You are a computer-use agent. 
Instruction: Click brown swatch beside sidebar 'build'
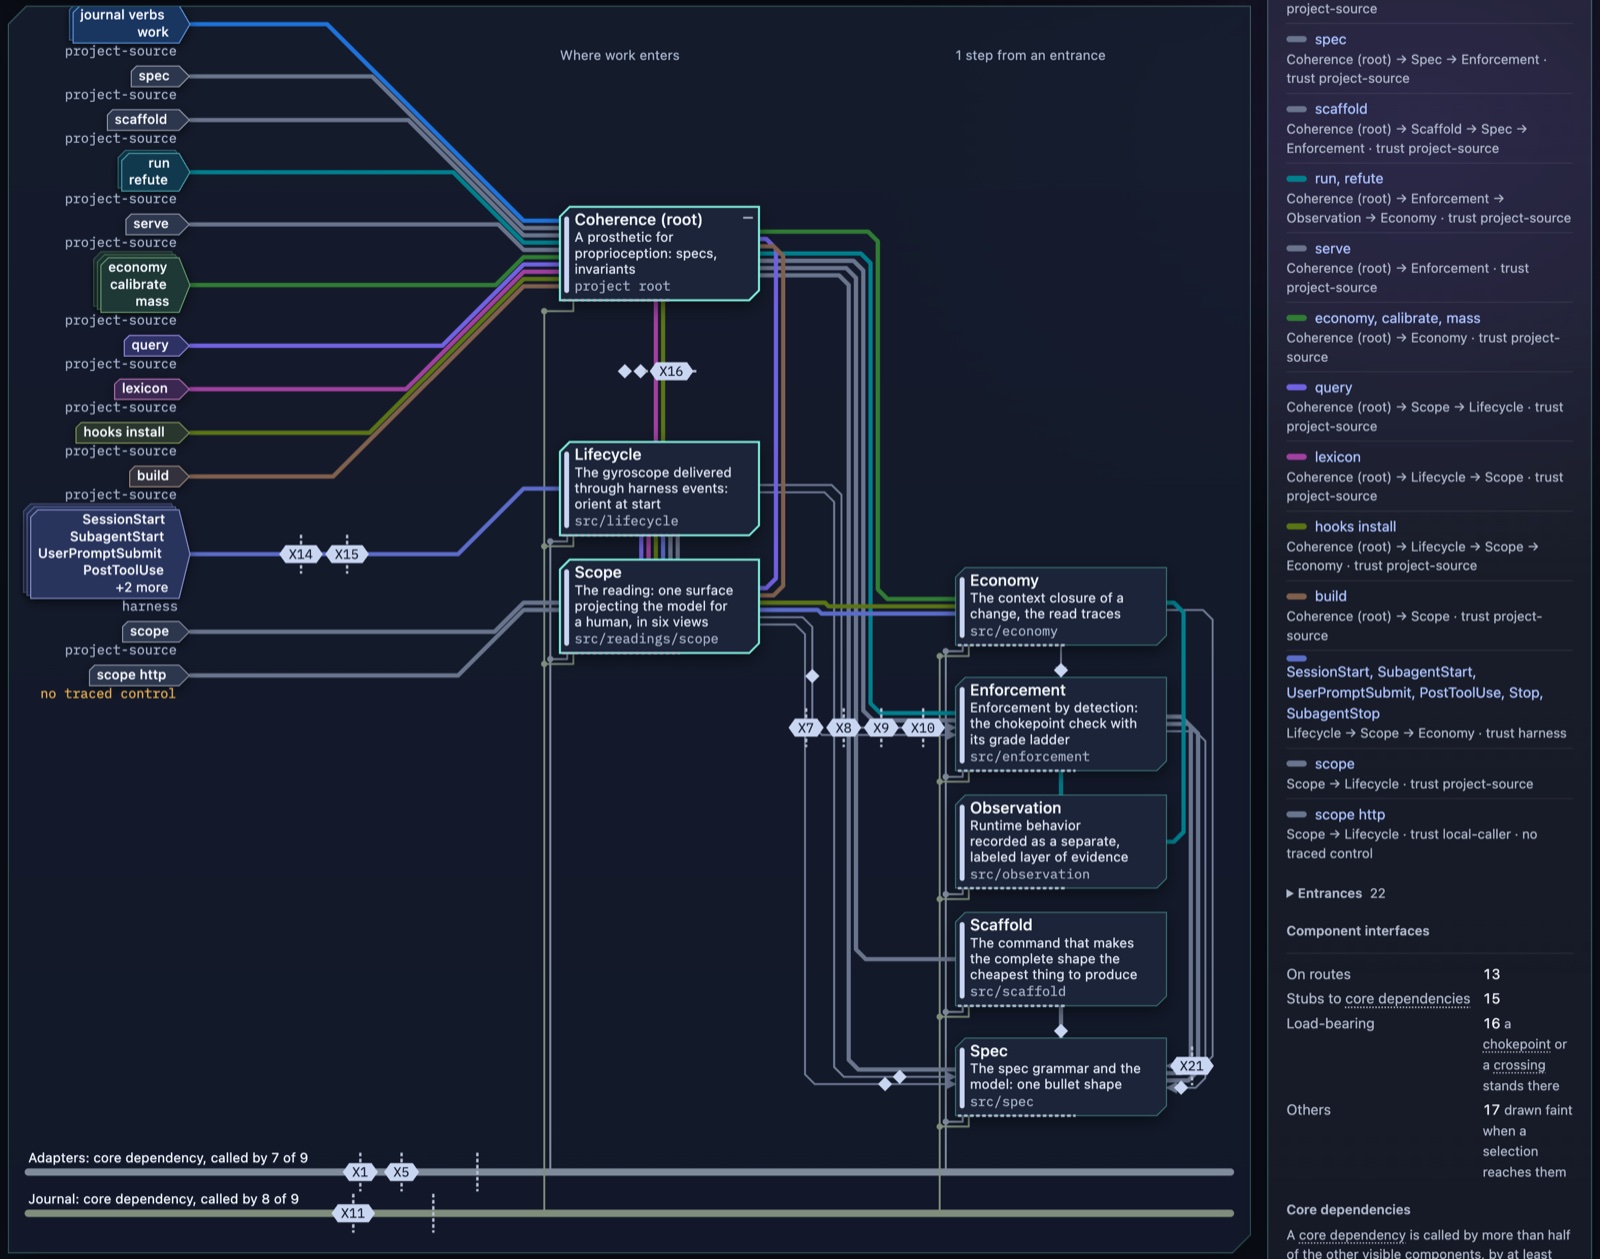click(x=1296, y=596)
